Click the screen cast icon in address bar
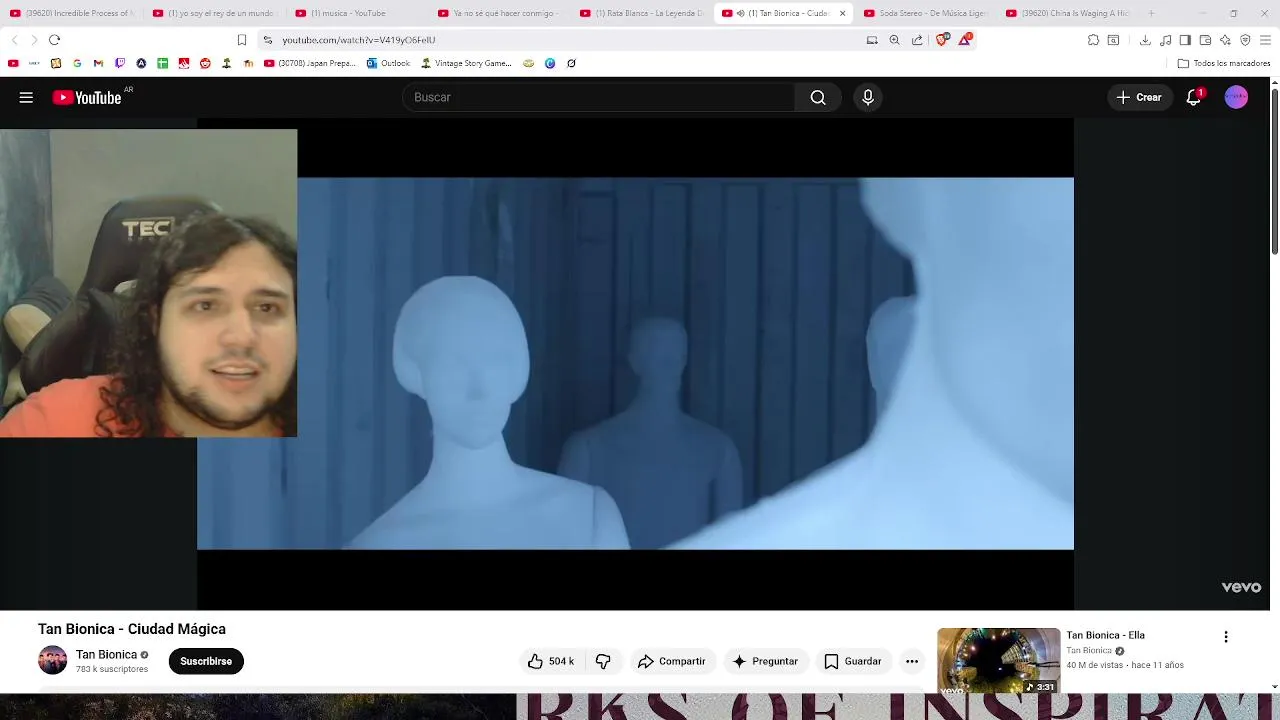The width and height of the screenshot is (1280, 720). pos(872,40)
